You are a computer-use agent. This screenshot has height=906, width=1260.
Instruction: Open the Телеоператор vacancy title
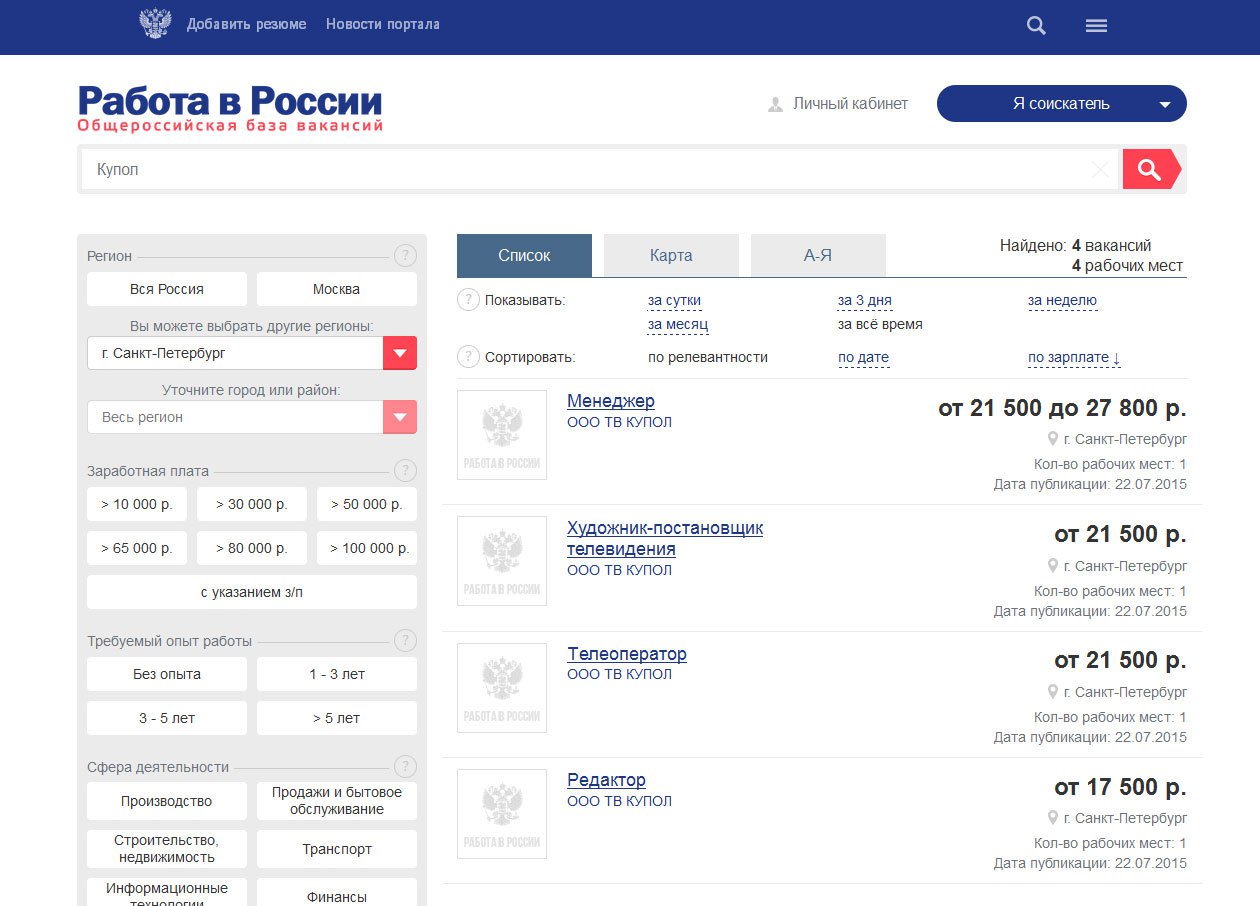[x=627, y=654]
